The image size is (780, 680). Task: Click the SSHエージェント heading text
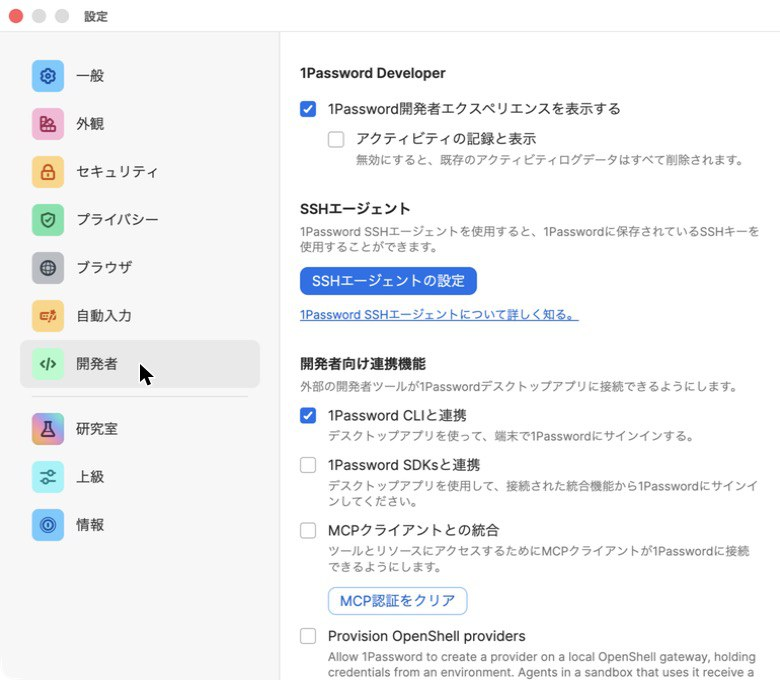pos(355,209)
